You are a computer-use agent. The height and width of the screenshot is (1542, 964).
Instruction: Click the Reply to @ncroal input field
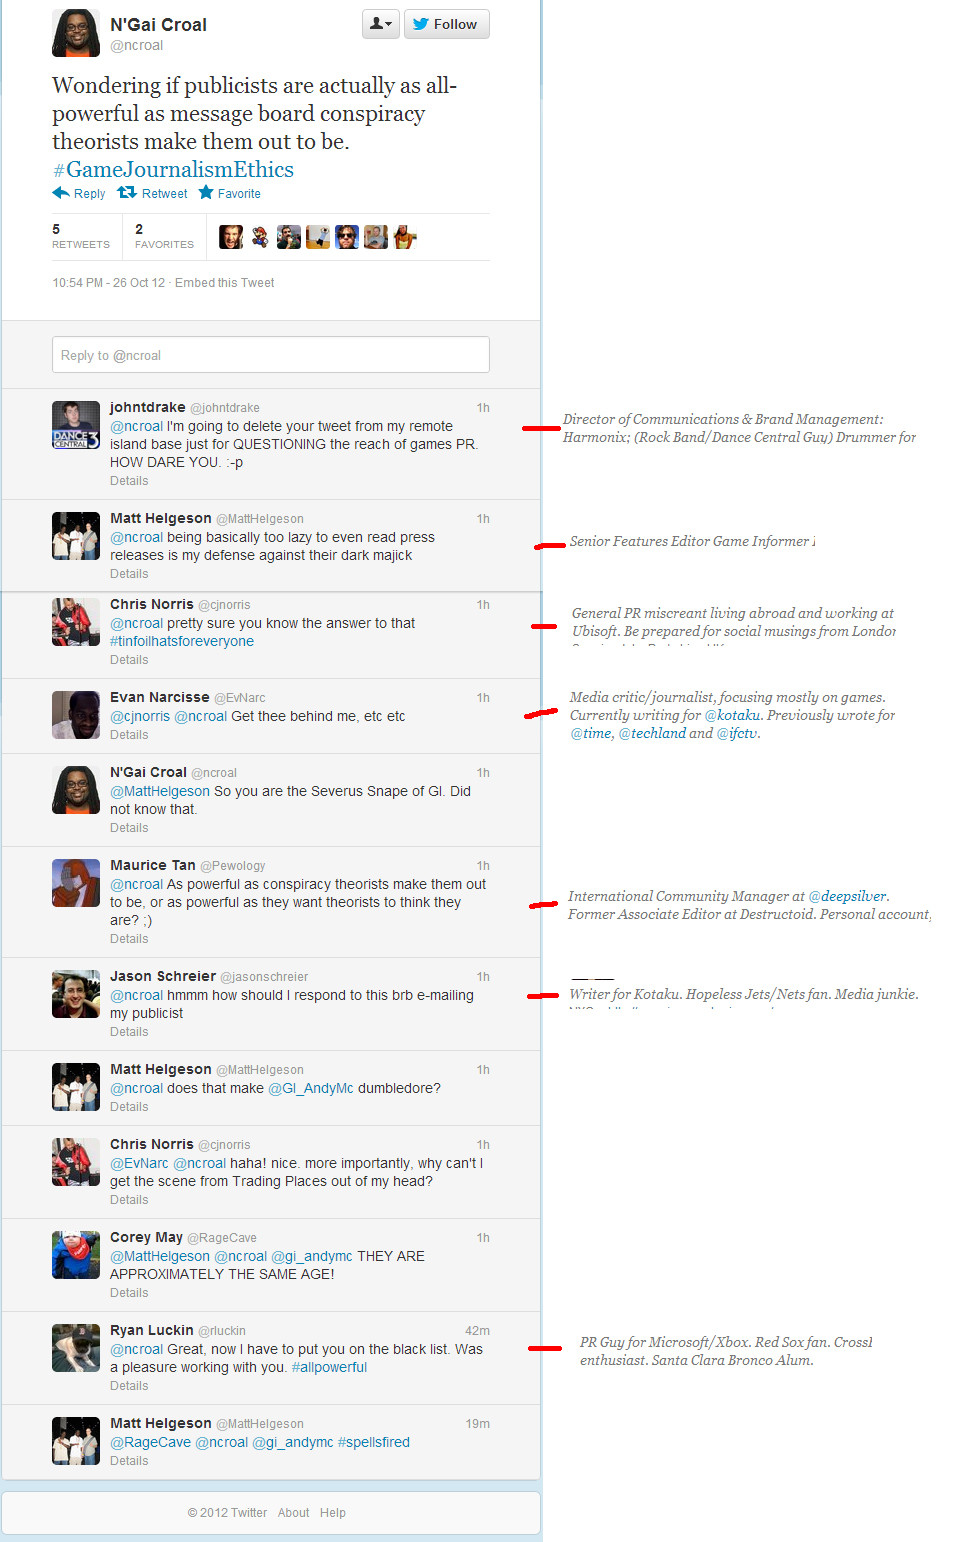tap(271, 355)
